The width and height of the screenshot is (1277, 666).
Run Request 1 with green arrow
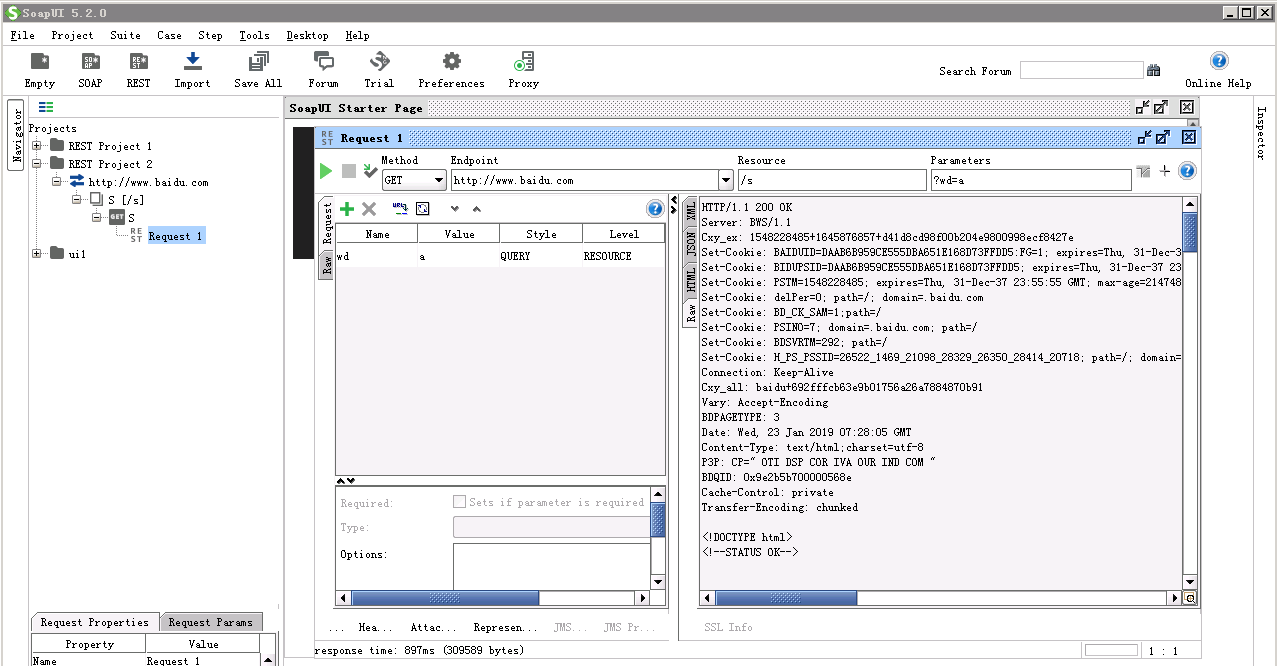[325, 171]
